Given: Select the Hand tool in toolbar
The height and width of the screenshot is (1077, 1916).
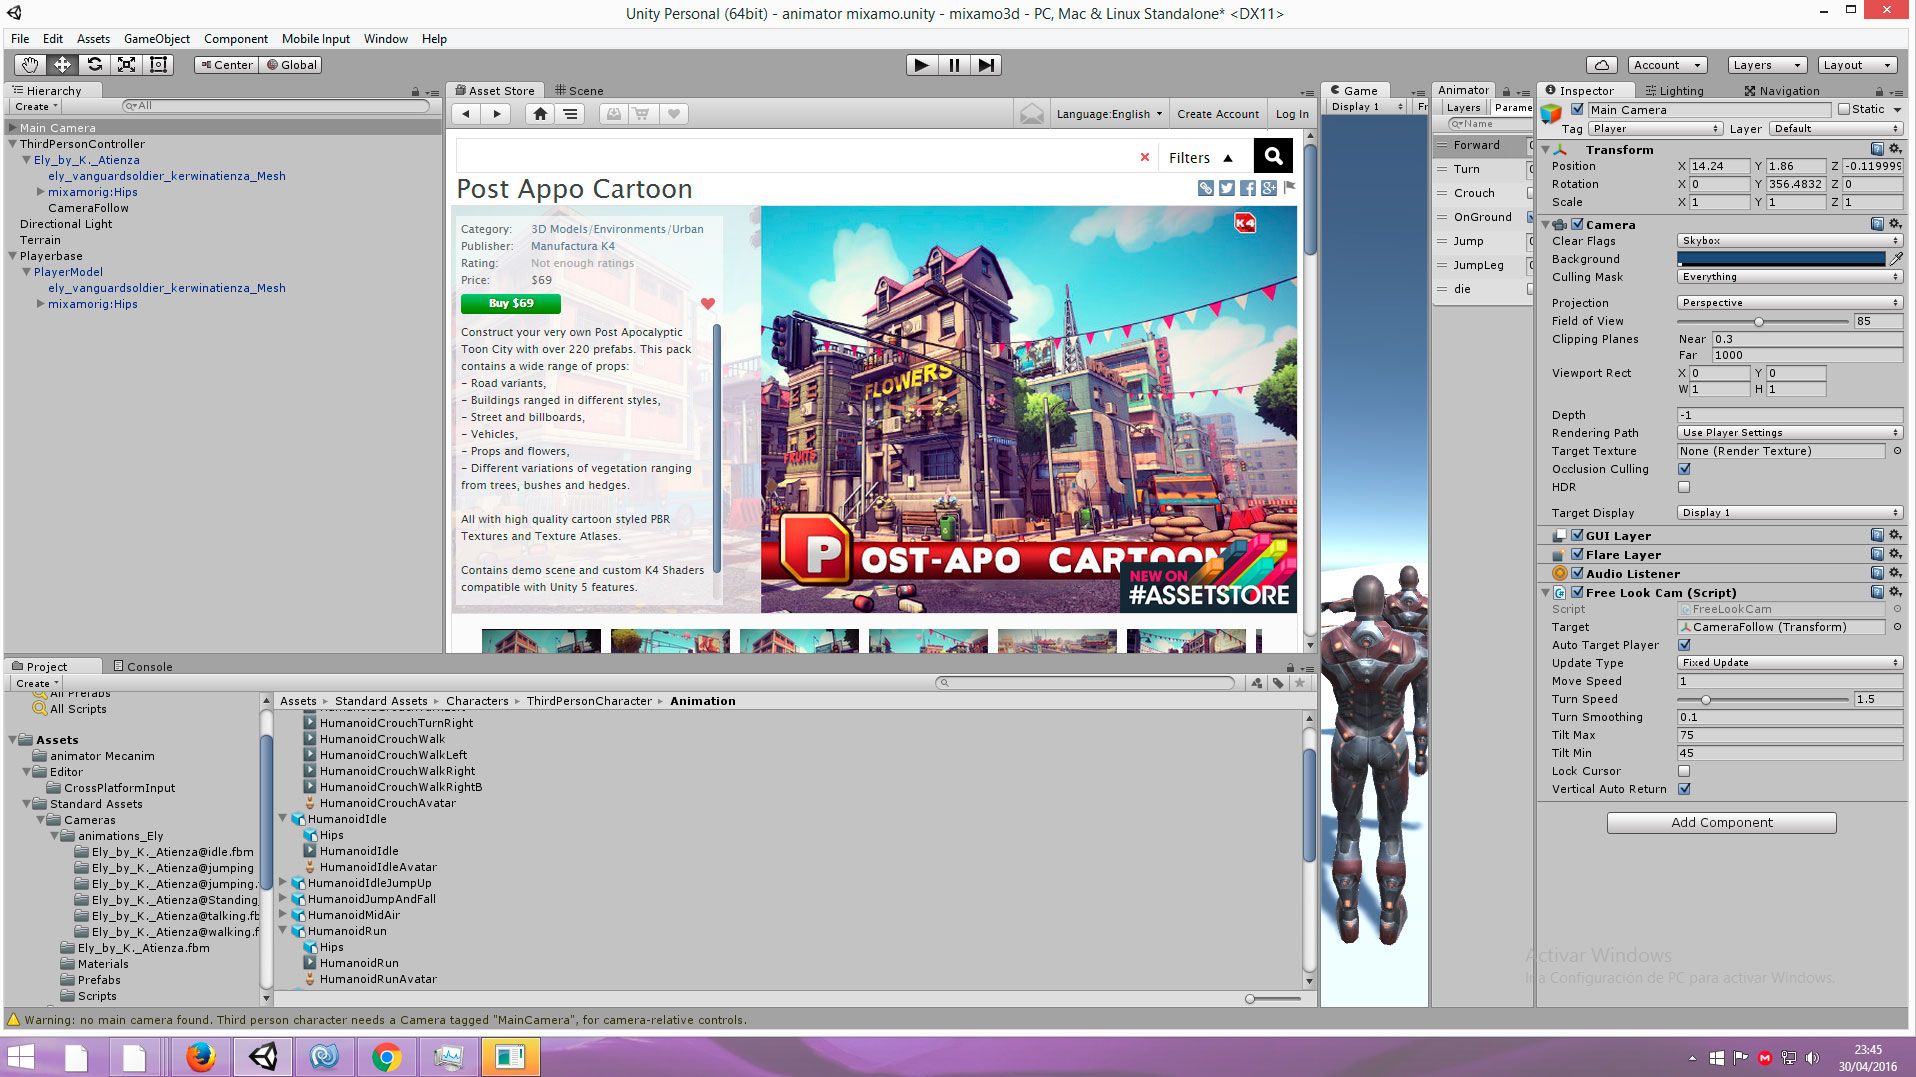Looking at the screenshot, I should tap(29, 65).
